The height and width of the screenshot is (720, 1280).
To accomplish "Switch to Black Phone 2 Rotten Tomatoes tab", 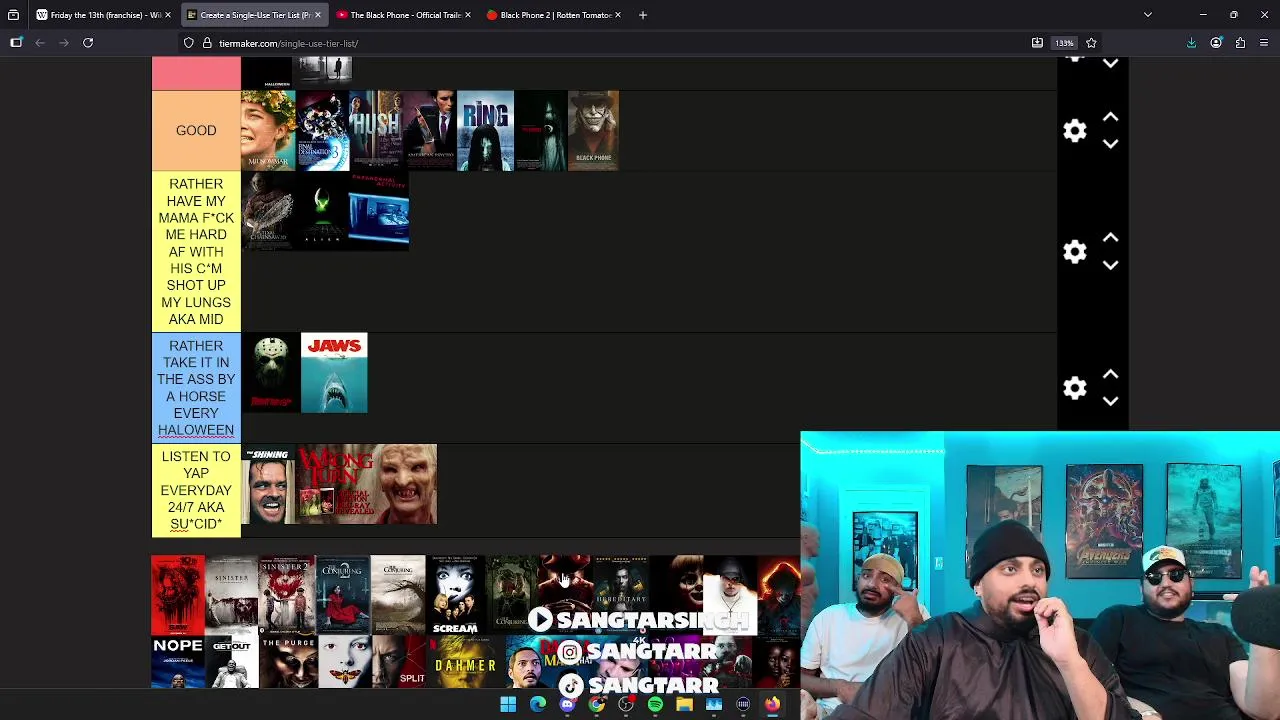I will point(552,15).
